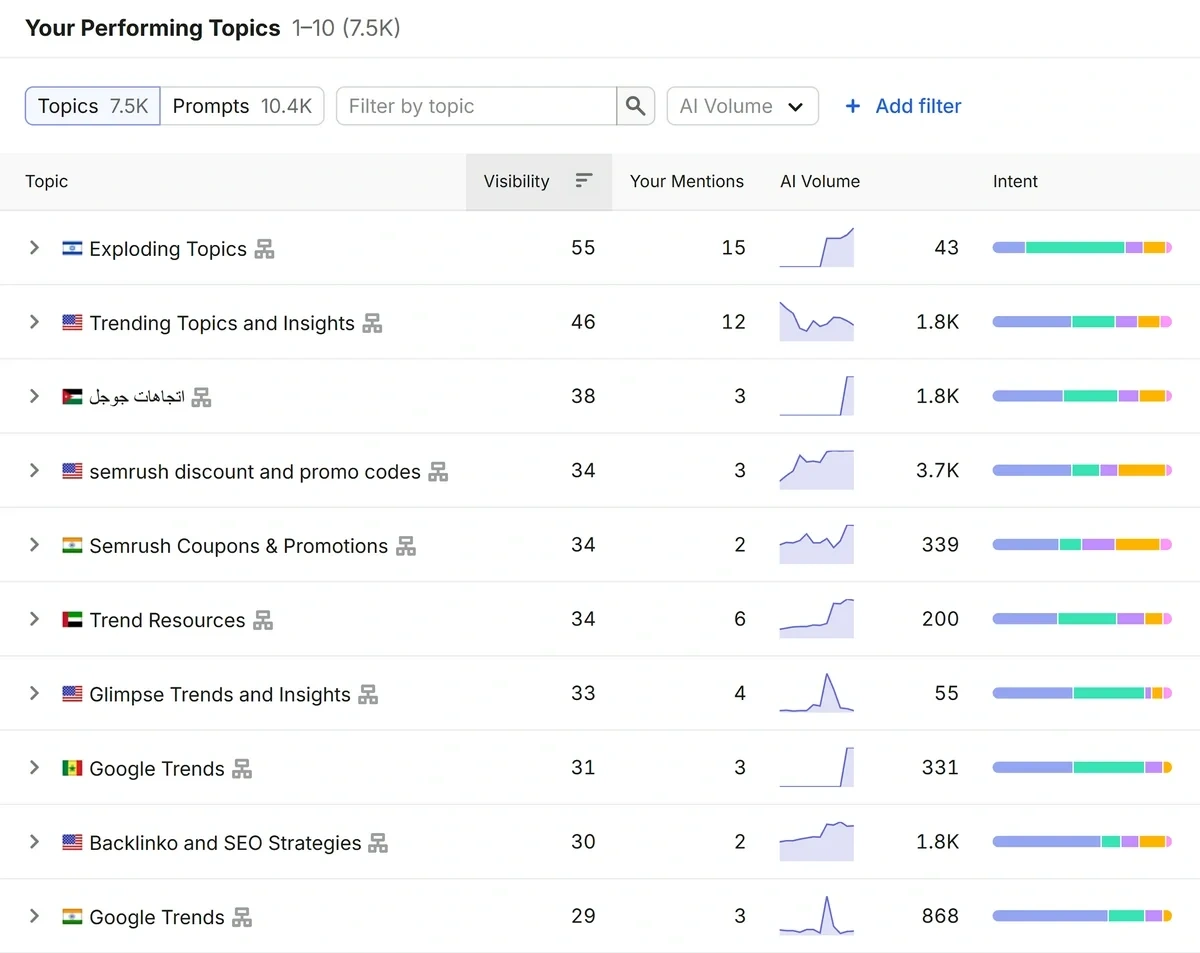Expand Glimpse Trends and Insights row
1200x953 pixels.
(x=34, y=693)
